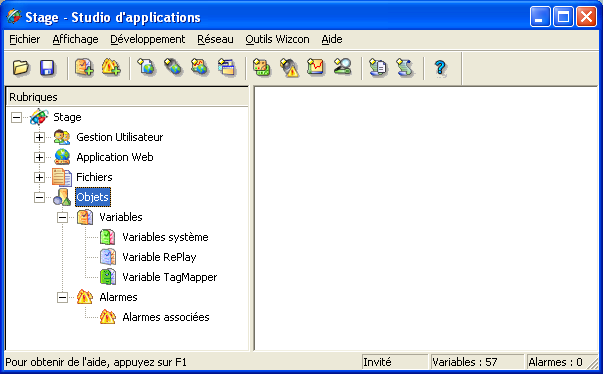
Task: Select Application Web in the tree
Action: [x=115, y=157]
